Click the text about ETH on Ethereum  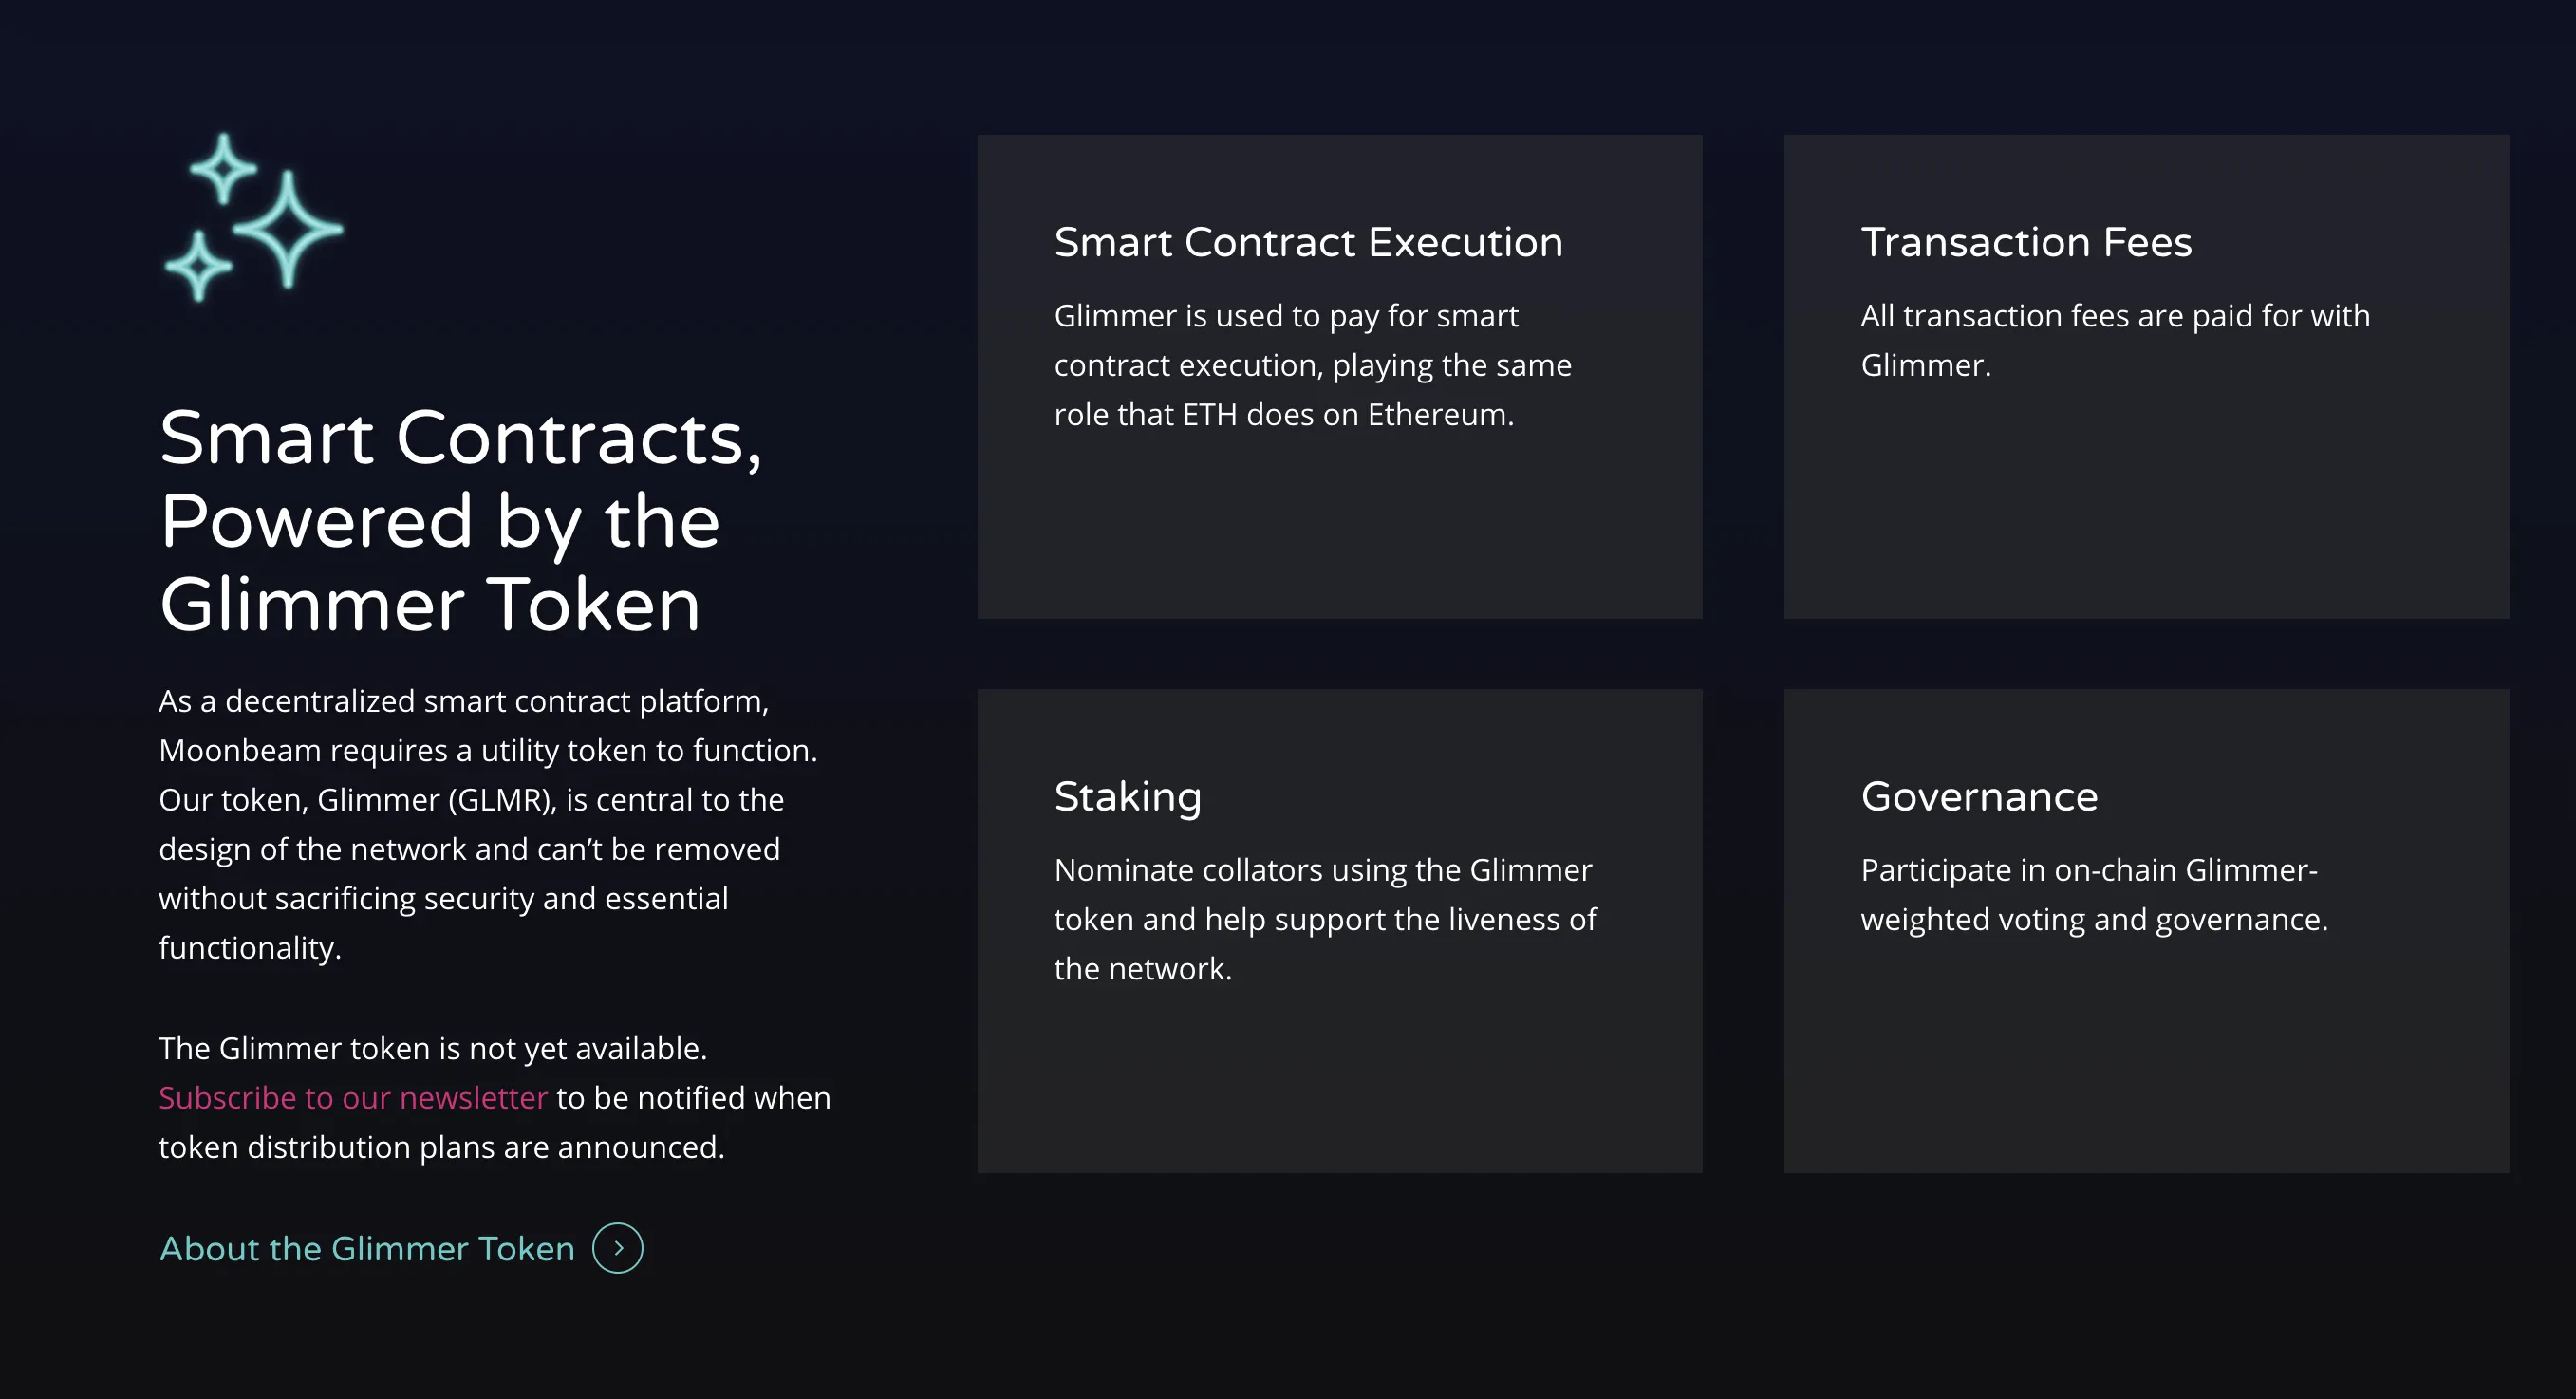(x=1284, y=414)
